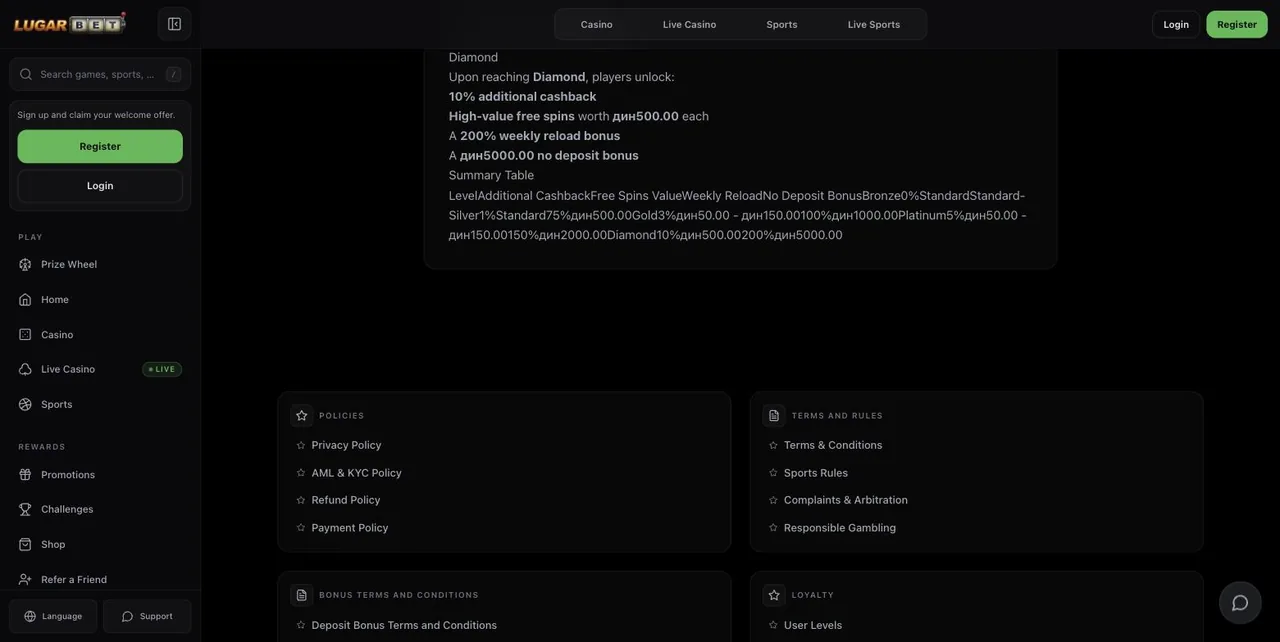Open the Language selector button
This screenshot has width=1280, height=642.
53,617
